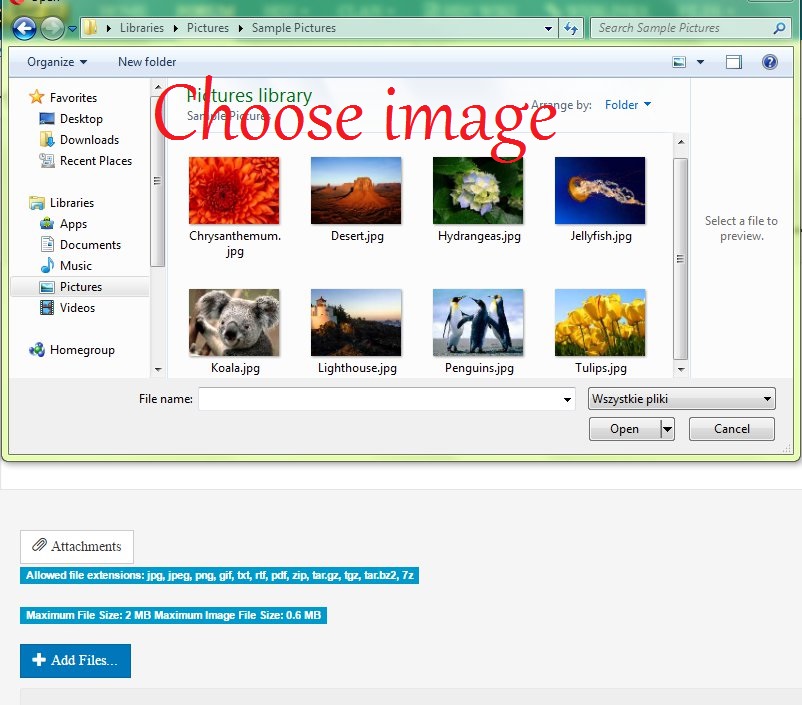Click the plus icon on Add Files
The width and height of the screenshot is (802, 705).
pos(38,659)
